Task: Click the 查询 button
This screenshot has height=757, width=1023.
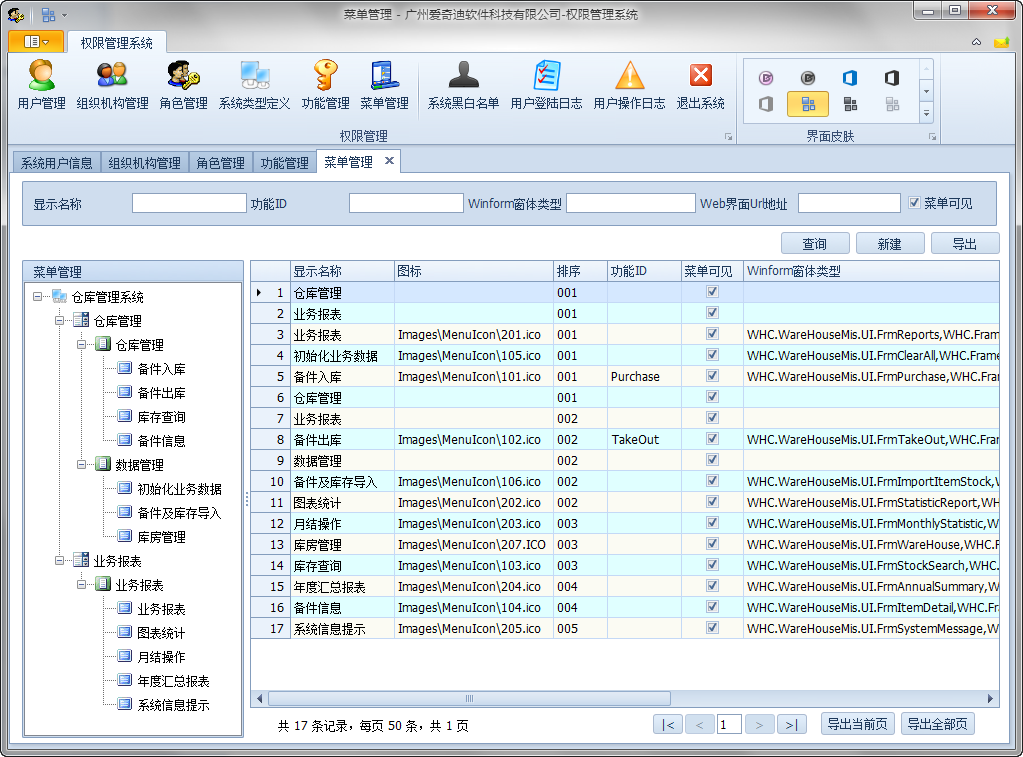Action: (x=815, y=243)
